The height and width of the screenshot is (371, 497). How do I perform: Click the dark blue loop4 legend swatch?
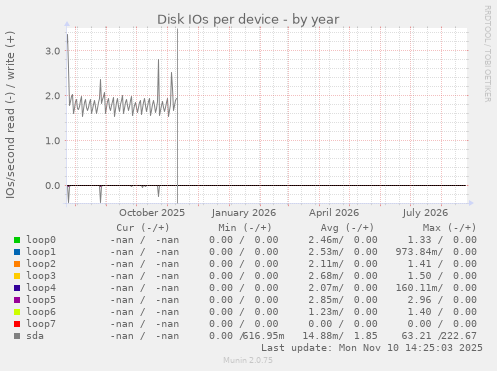[x=17, y=288]
